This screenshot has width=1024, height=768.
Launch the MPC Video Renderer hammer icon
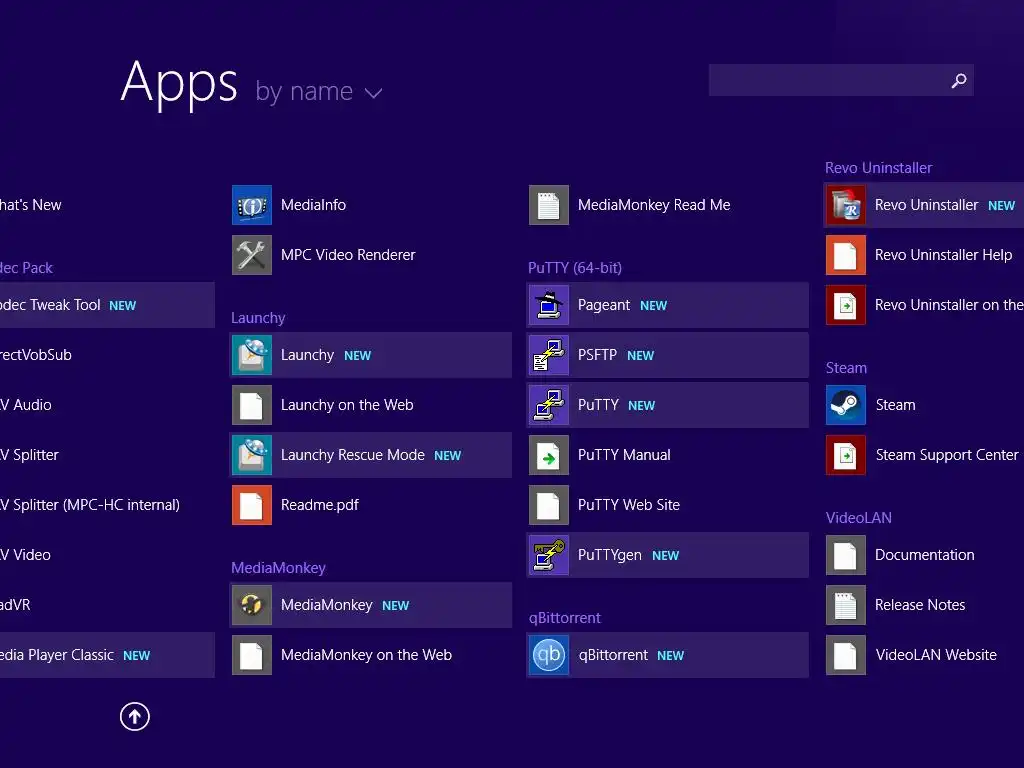(x=251, y=255)
